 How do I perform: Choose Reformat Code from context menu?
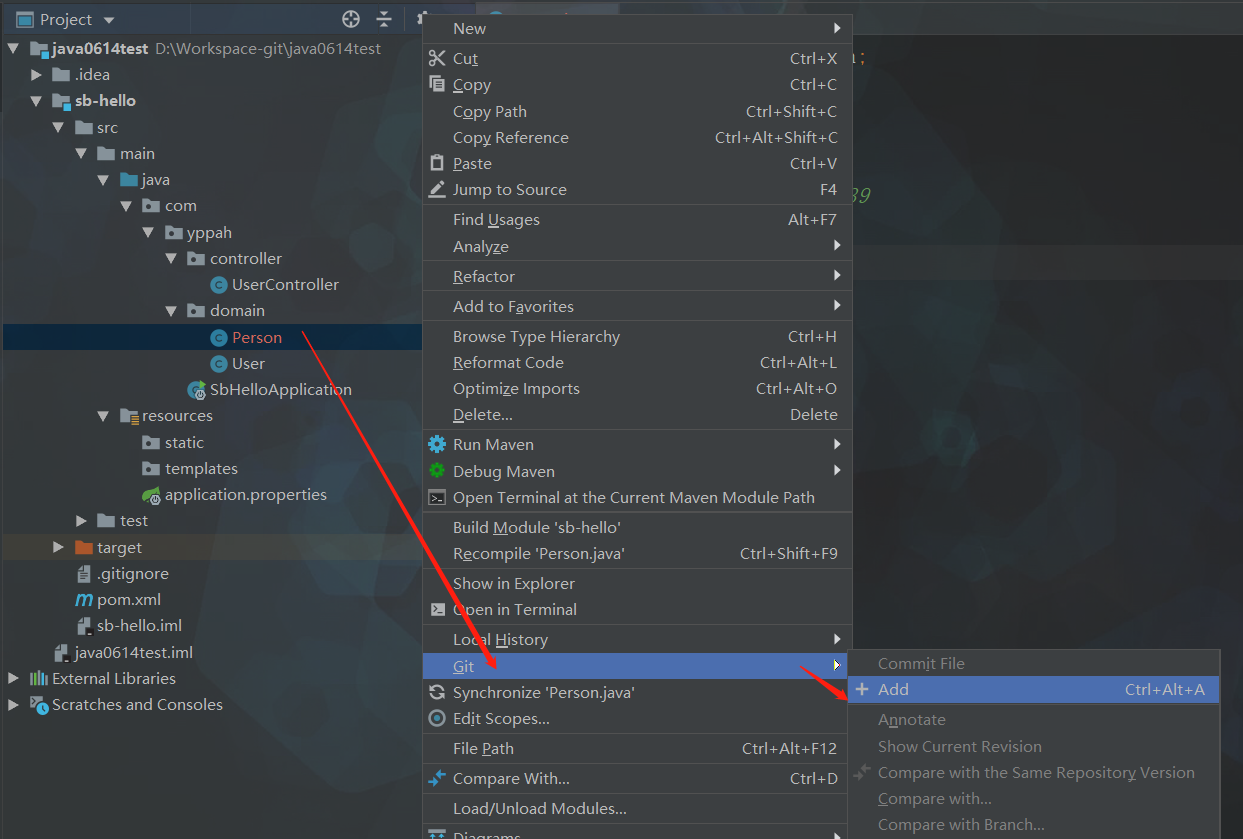pyautogui.click(x=508, y=363)
